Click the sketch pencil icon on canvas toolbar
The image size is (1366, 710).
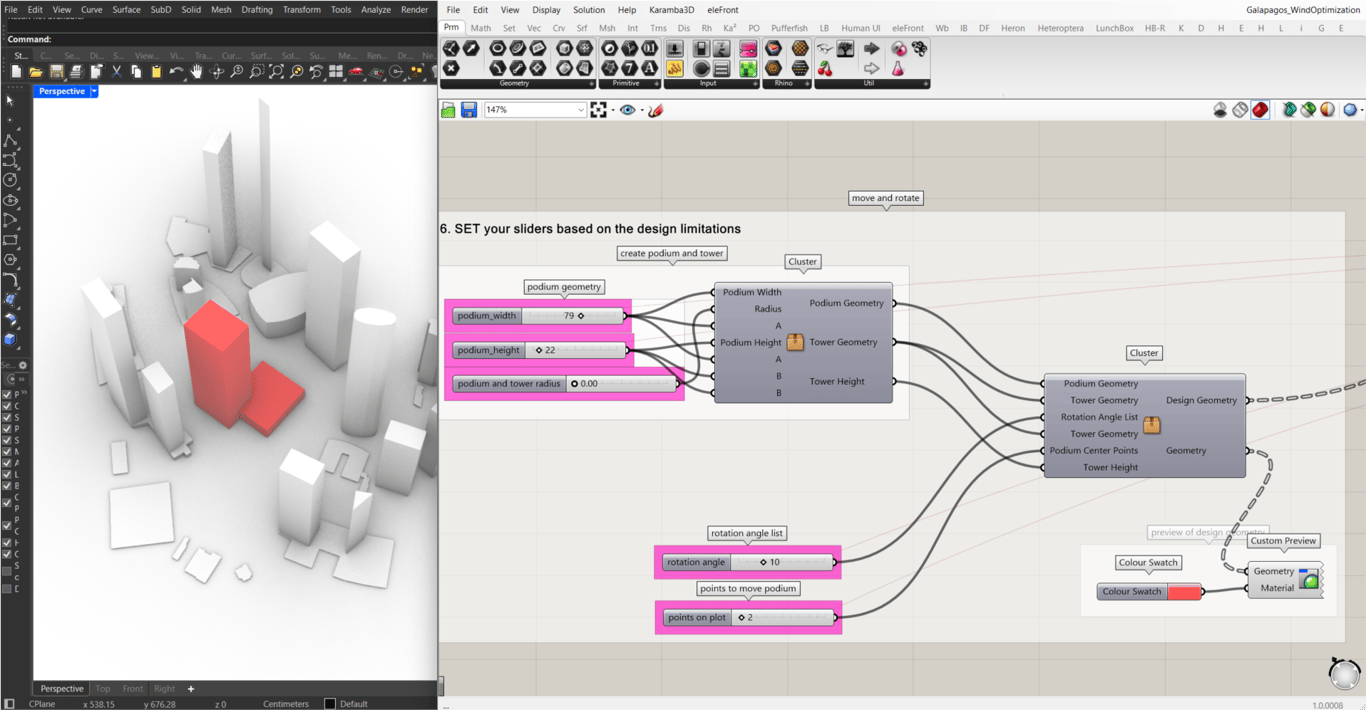coord(656,110)
